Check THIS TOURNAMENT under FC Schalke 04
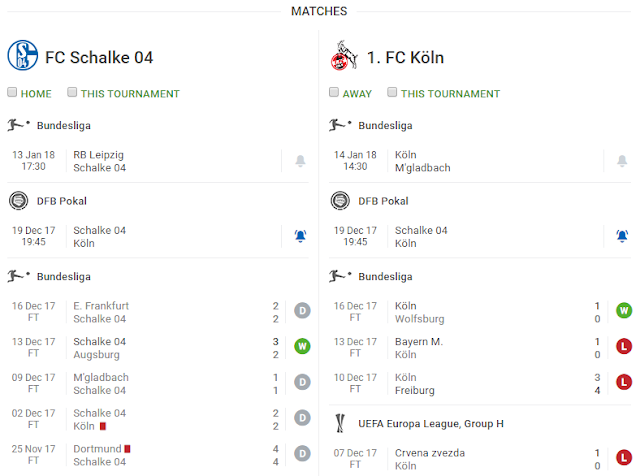 72,93
